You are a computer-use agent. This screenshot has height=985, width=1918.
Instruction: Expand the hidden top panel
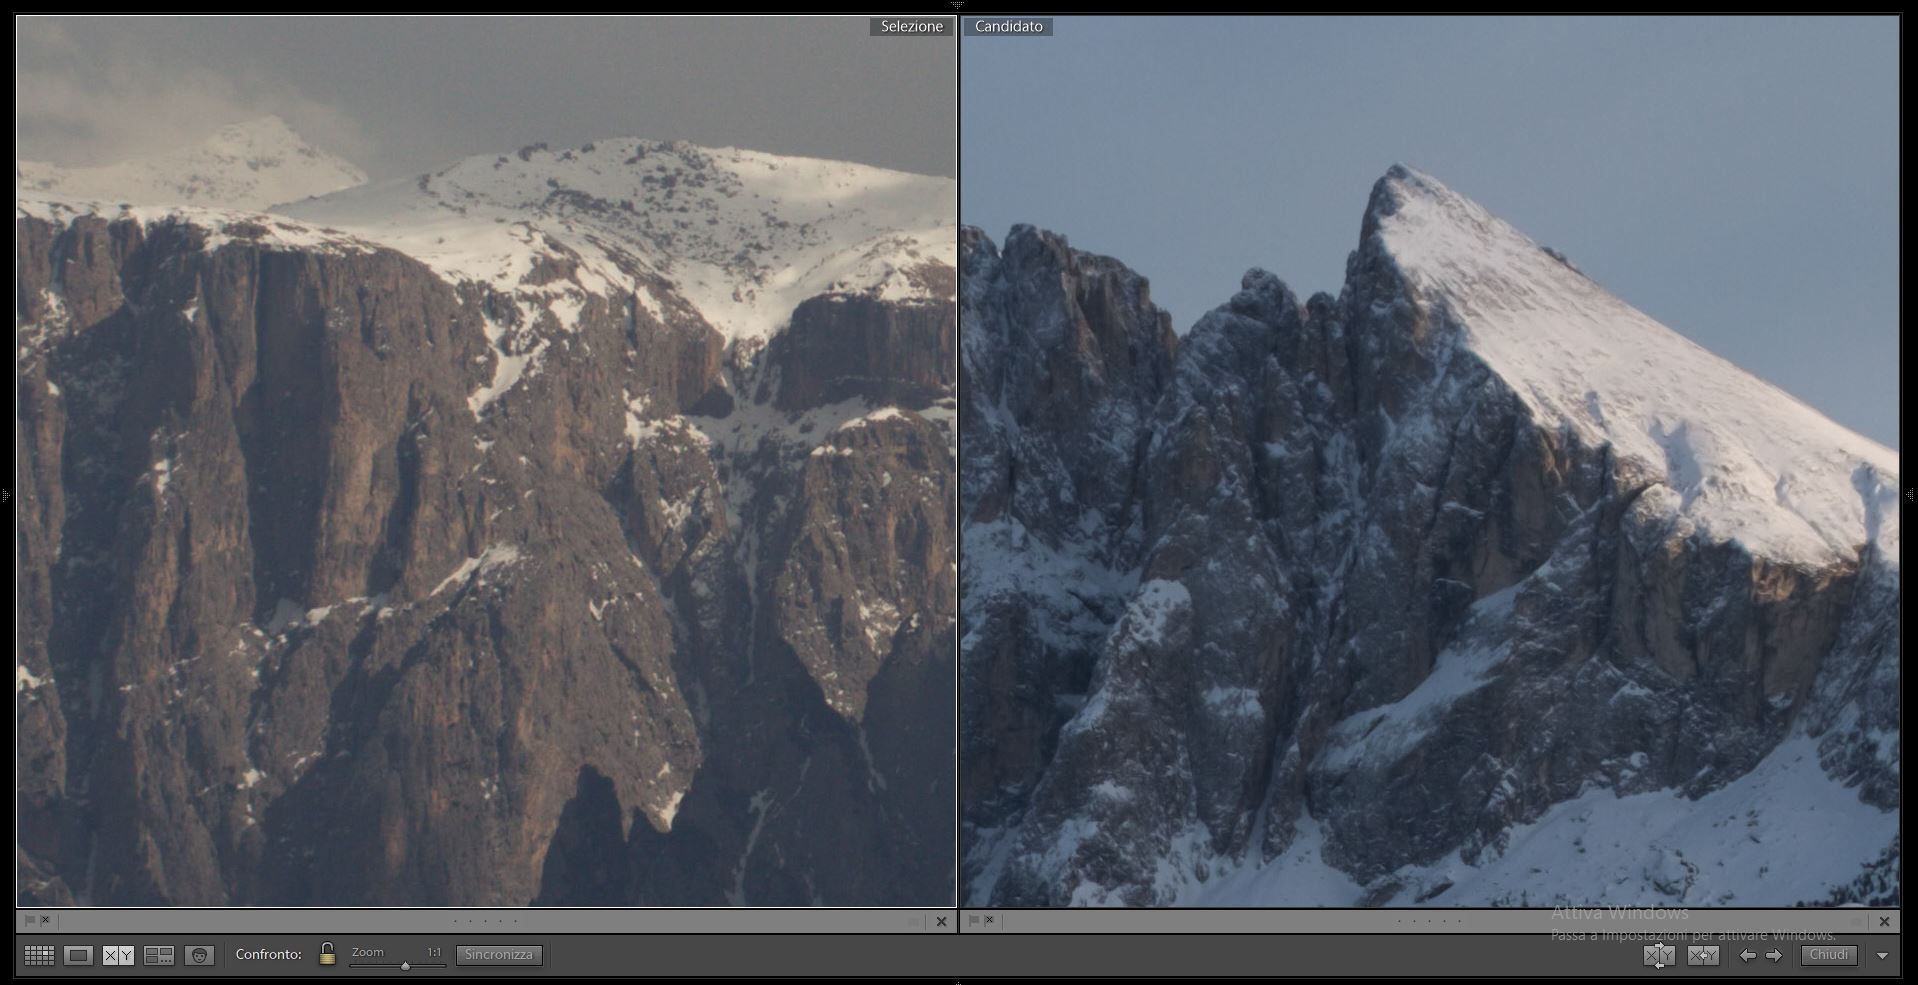pos(958,5)
